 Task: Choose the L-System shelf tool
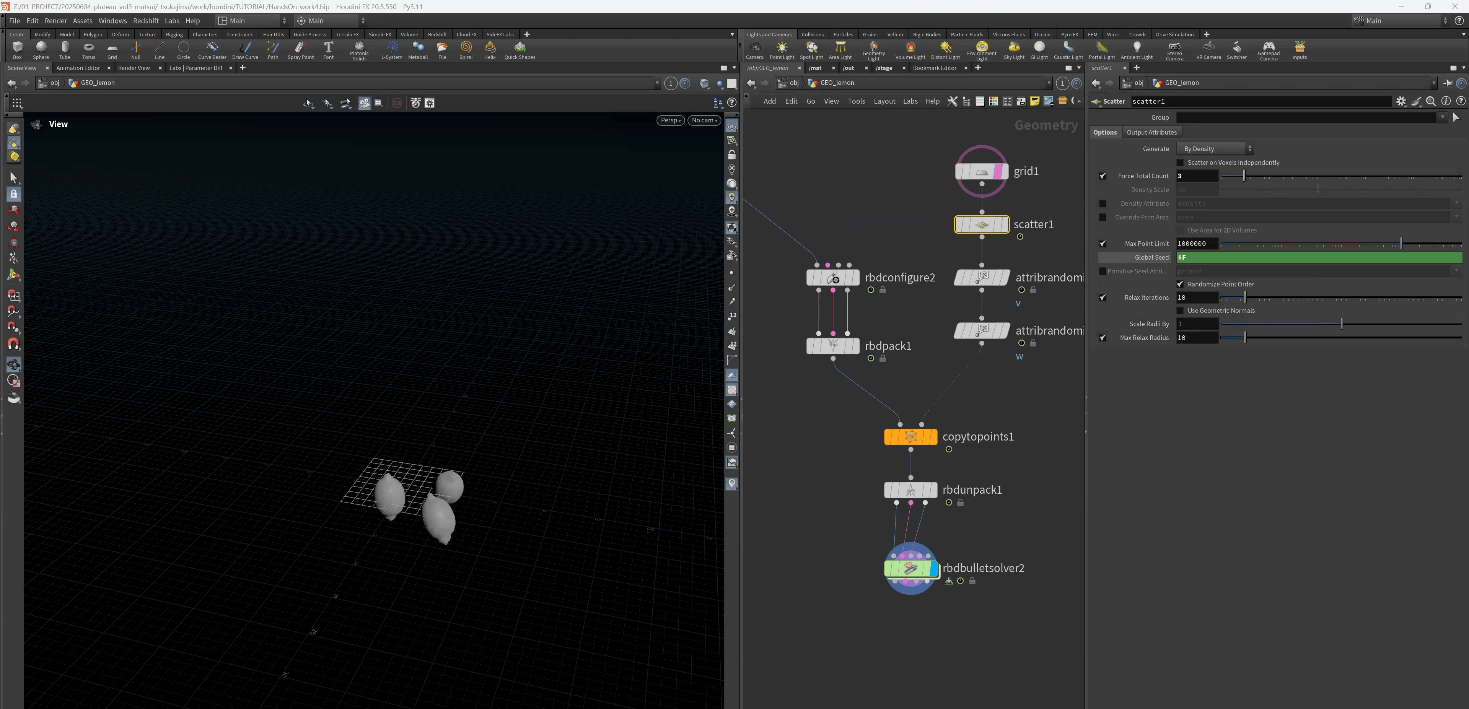(x=392, y=49)
